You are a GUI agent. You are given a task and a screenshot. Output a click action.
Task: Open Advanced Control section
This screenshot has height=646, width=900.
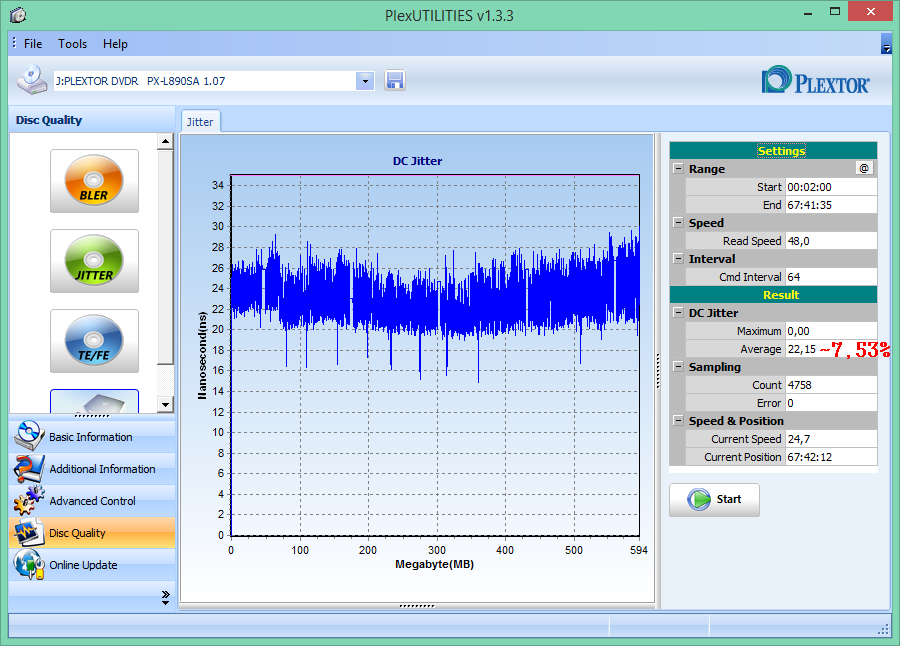[92, 501]
